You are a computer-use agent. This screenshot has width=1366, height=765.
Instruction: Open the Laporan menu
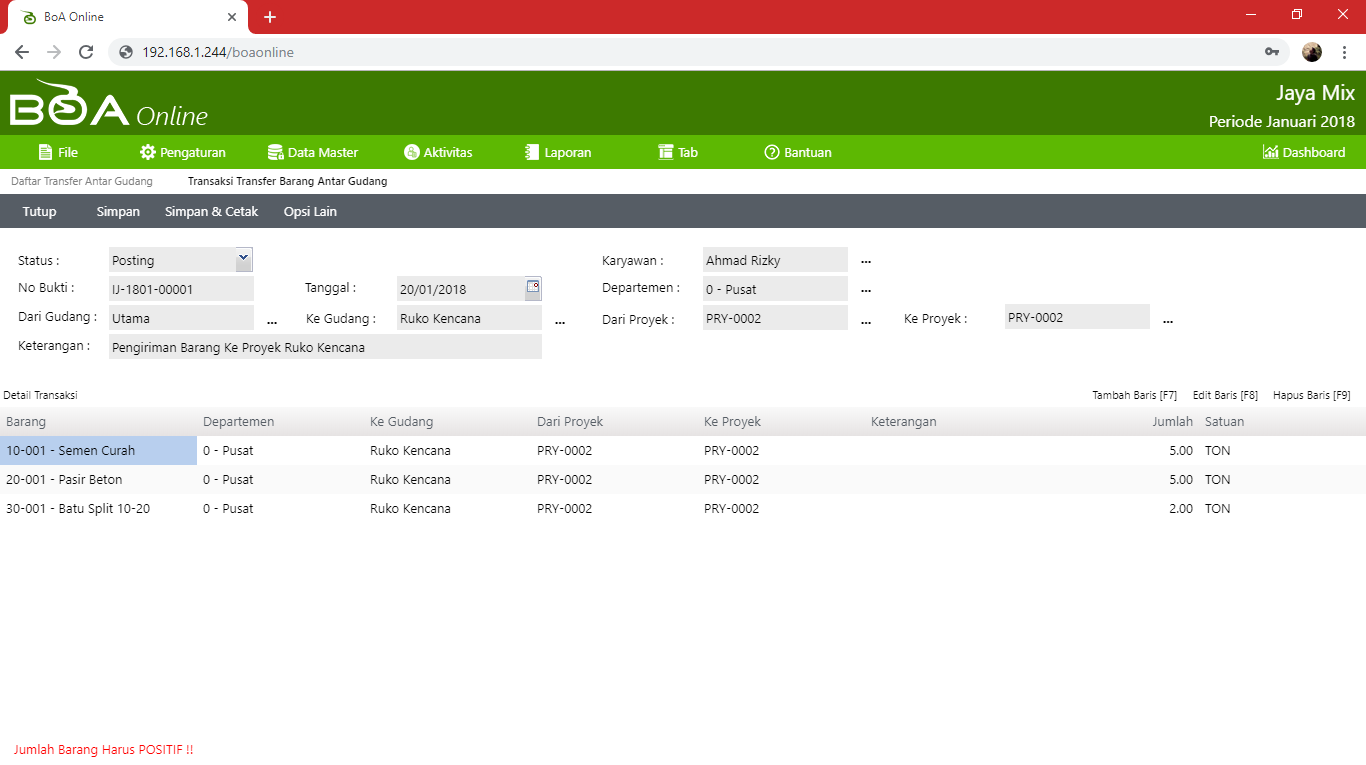tap(557, 153)
